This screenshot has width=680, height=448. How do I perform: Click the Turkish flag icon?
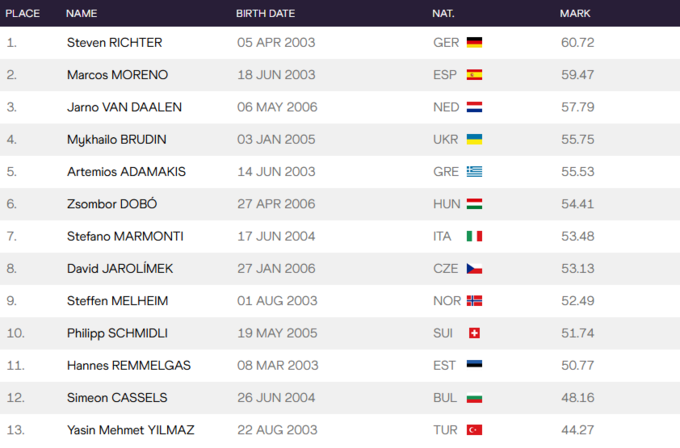click(x=474, y=430)
